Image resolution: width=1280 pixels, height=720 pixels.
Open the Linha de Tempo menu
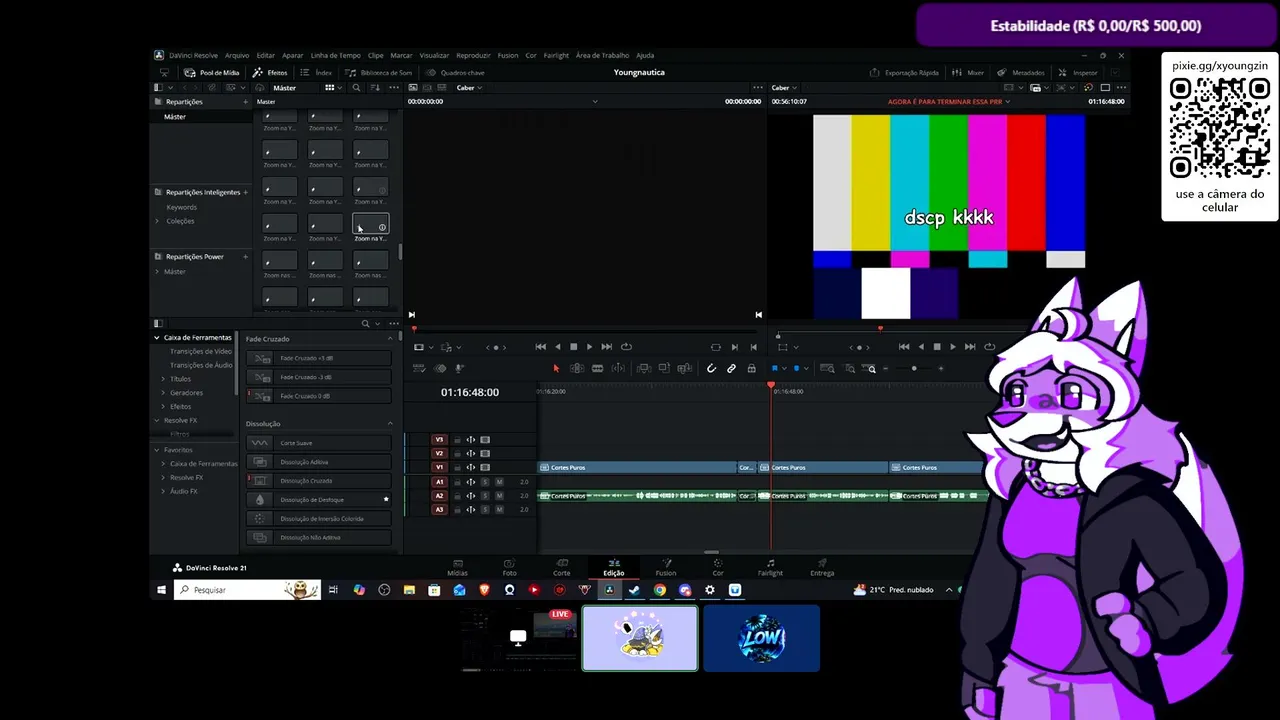(336, 55)
